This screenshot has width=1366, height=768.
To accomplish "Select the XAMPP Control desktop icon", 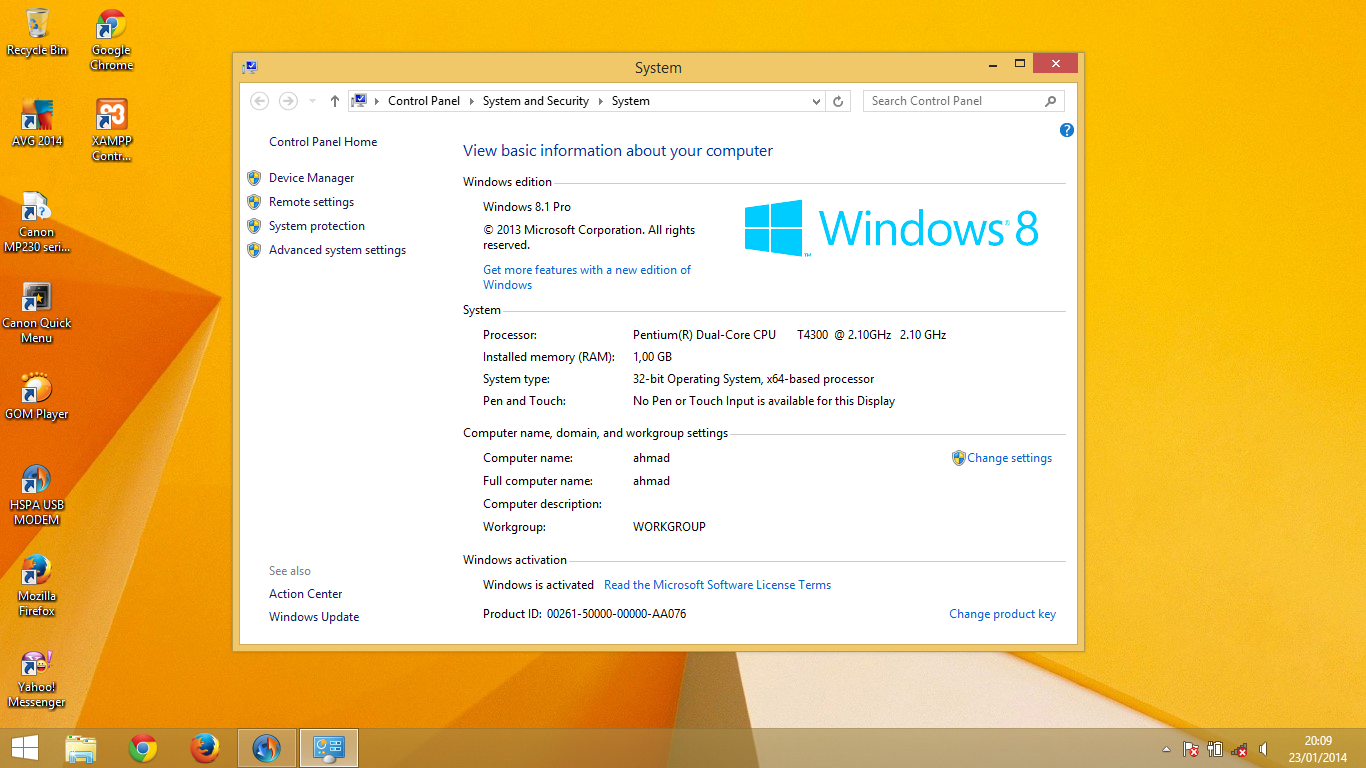I will 111,130.
